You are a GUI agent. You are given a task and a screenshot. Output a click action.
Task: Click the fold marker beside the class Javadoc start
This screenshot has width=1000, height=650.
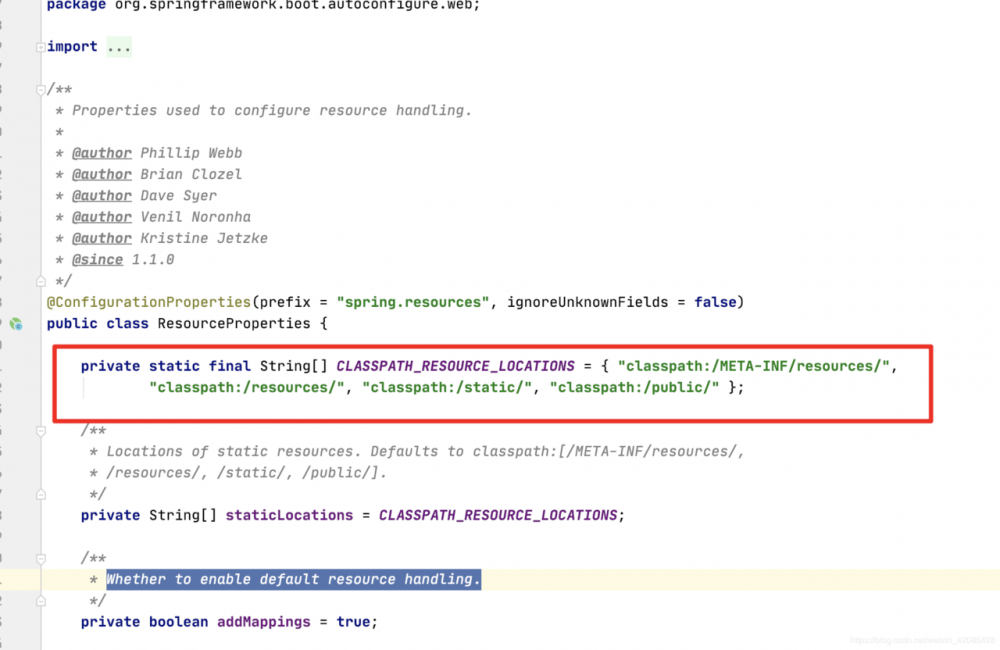click(x=40, y=88)
